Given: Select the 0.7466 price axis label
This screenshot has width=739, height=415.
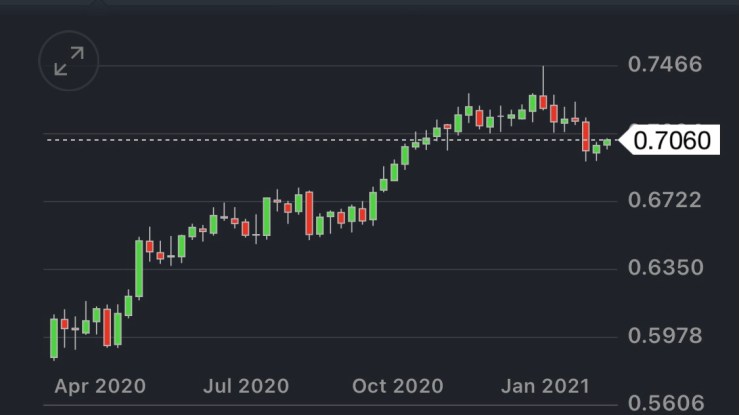Looking at the screenshot, I should (665, 65).
